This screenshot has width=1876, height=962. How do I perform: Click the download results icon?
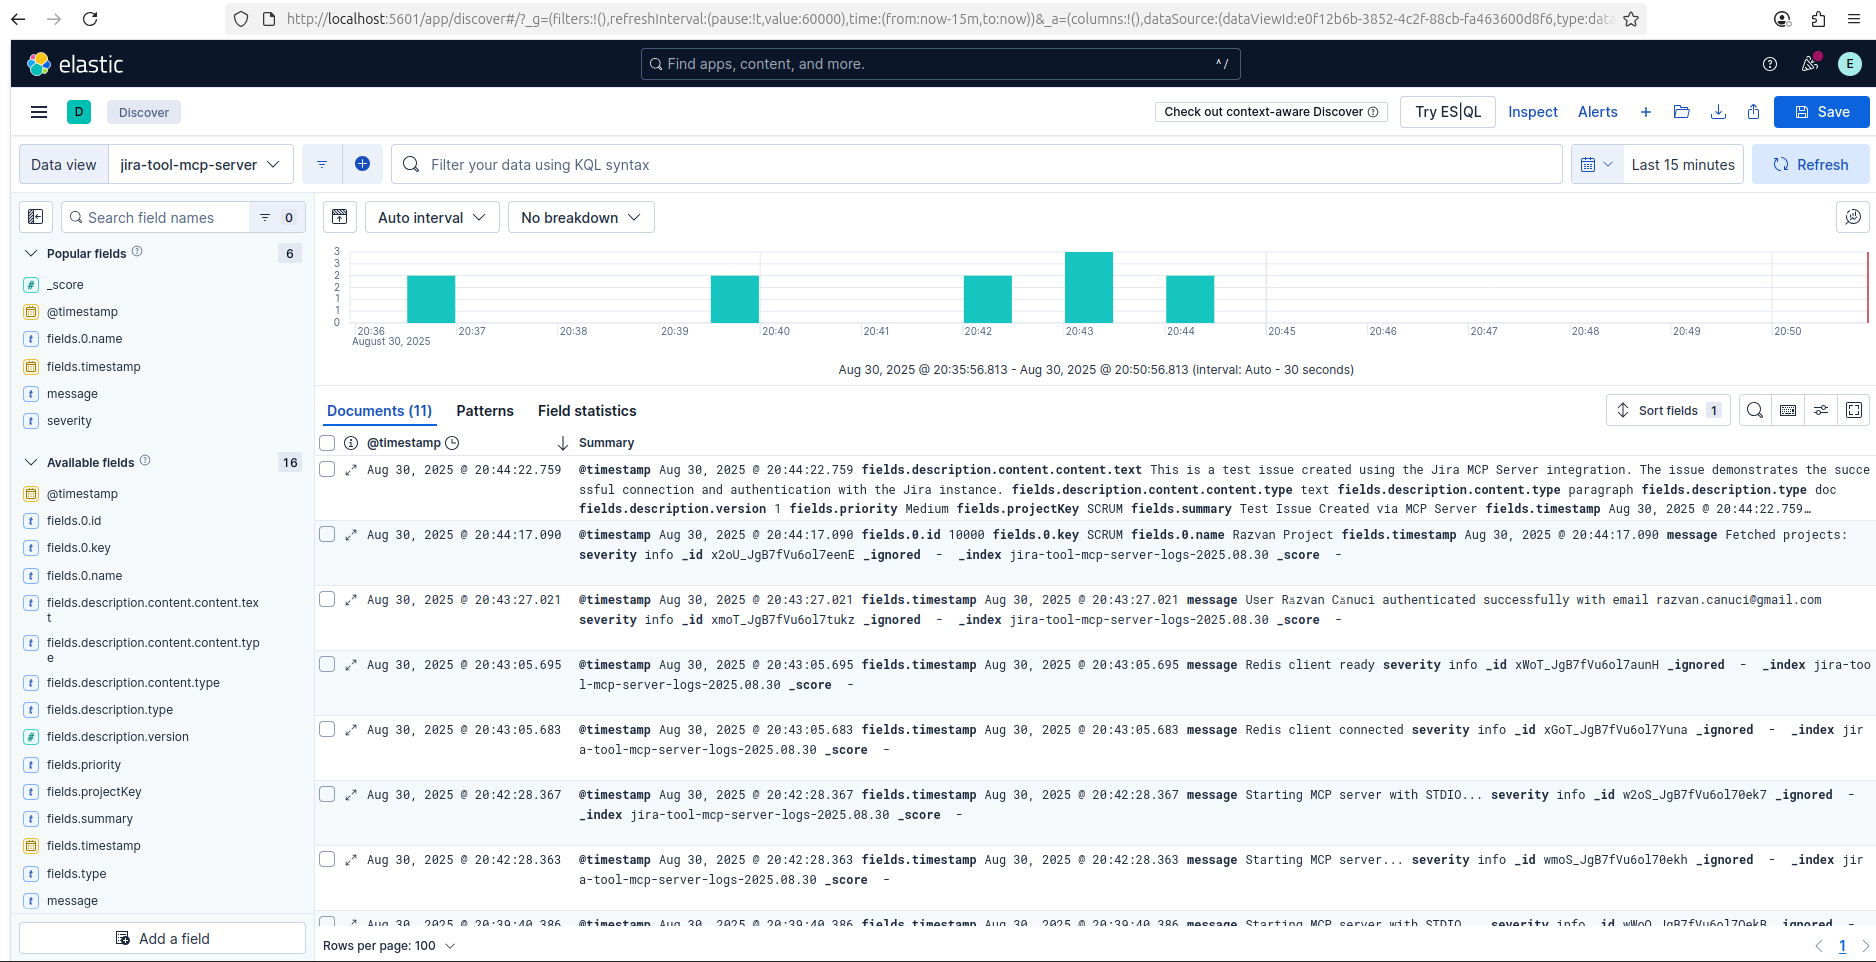tap(1719, 112)
